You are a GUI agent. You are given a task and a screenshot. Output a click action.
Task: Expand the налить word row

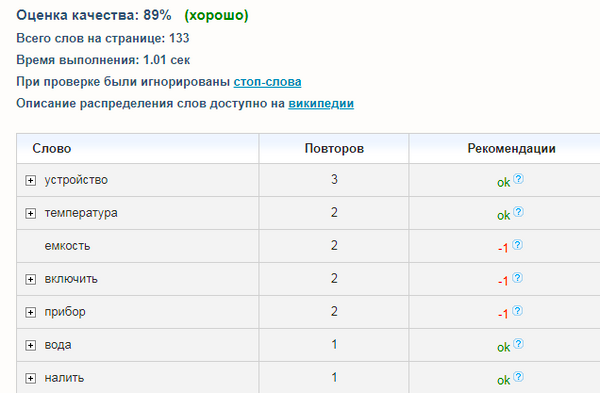[x=31, y=378]
